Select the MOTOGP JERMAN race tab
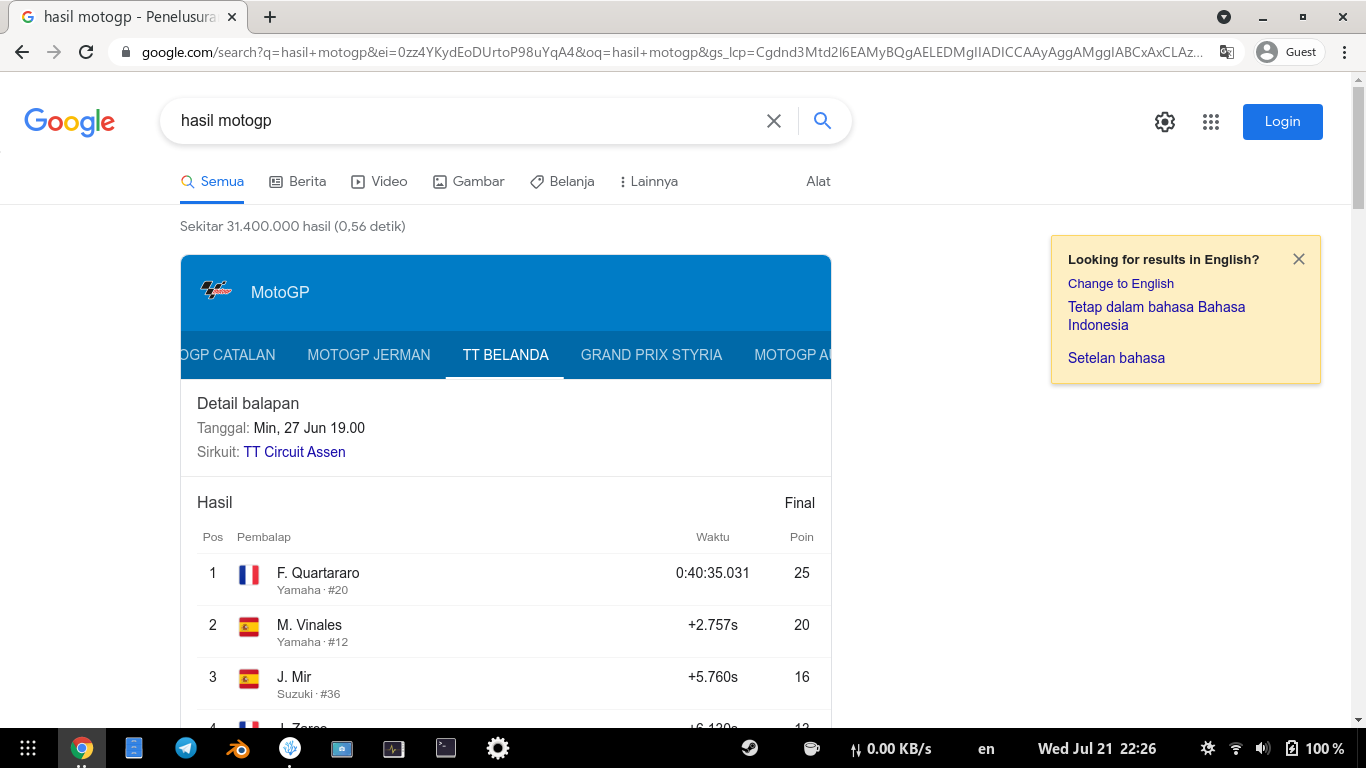Screen dimensions: 1366x768 click(369, 355)
